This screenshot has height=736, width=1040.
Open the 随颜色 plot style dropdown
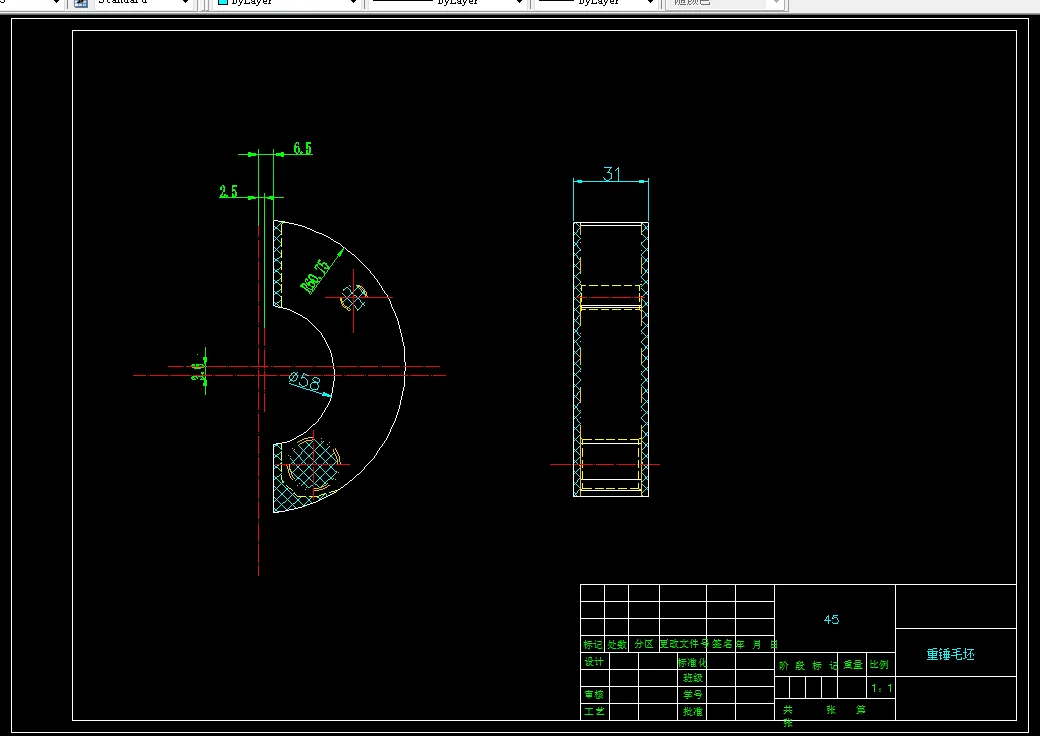726,3
